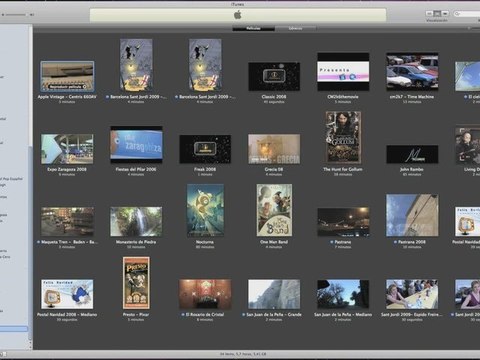This screenshot has height=360, width=480.
Task: Select Sant Jordi 2009 - Espido Freire thumbnail
Action: point(412,294)
